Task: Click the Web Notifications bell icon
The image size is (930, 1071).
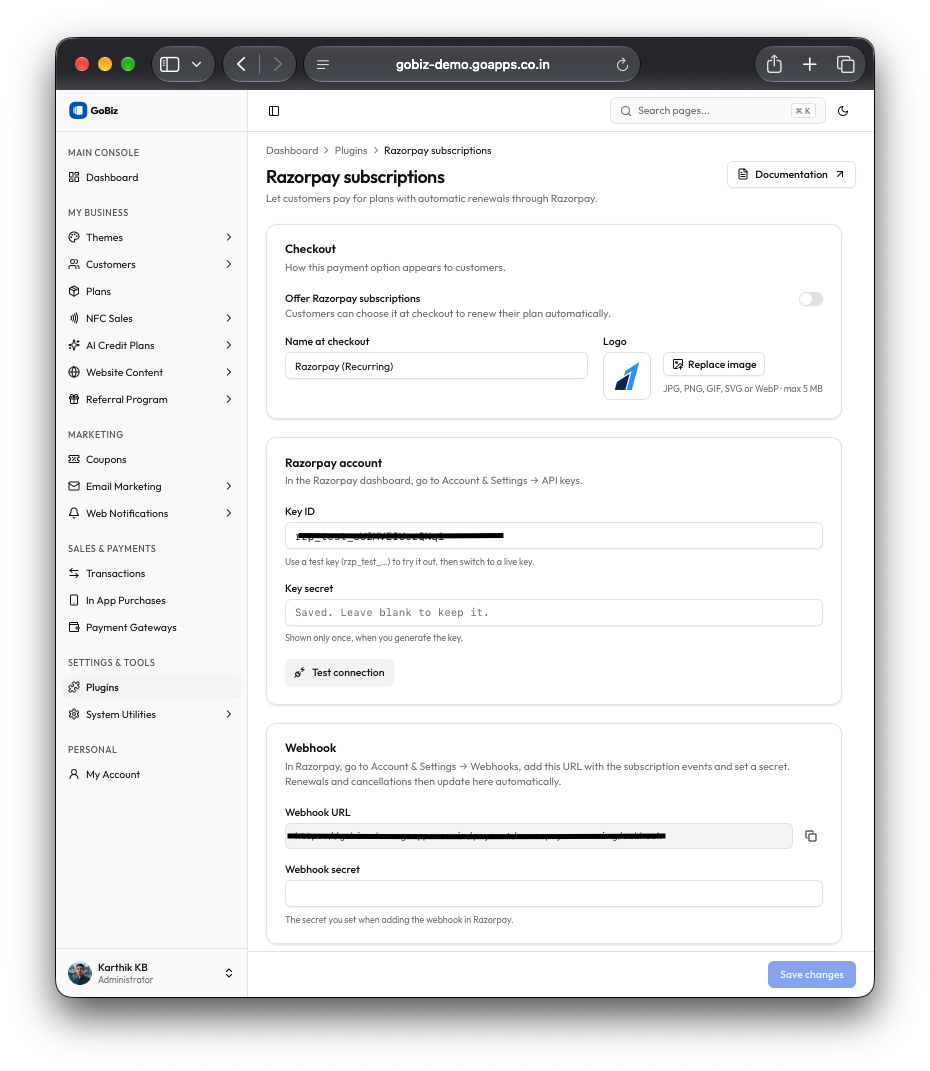Action: pos(74,513)
